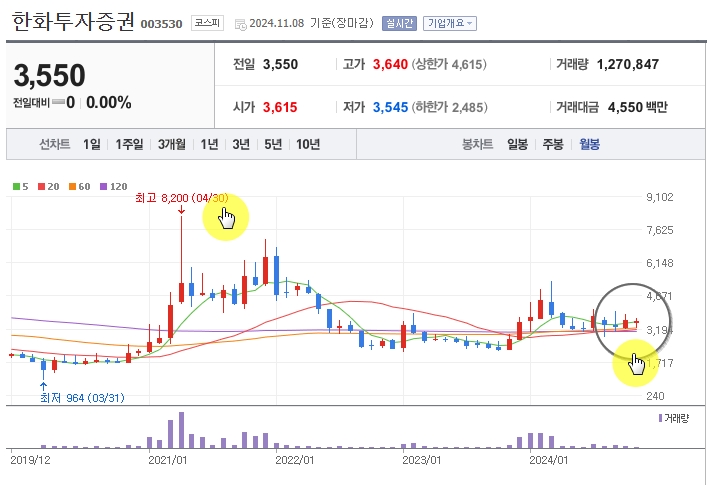Viewport: 707px width, 485px height.
Task: Click the 실시간 button
Action: tap(399, 23)
